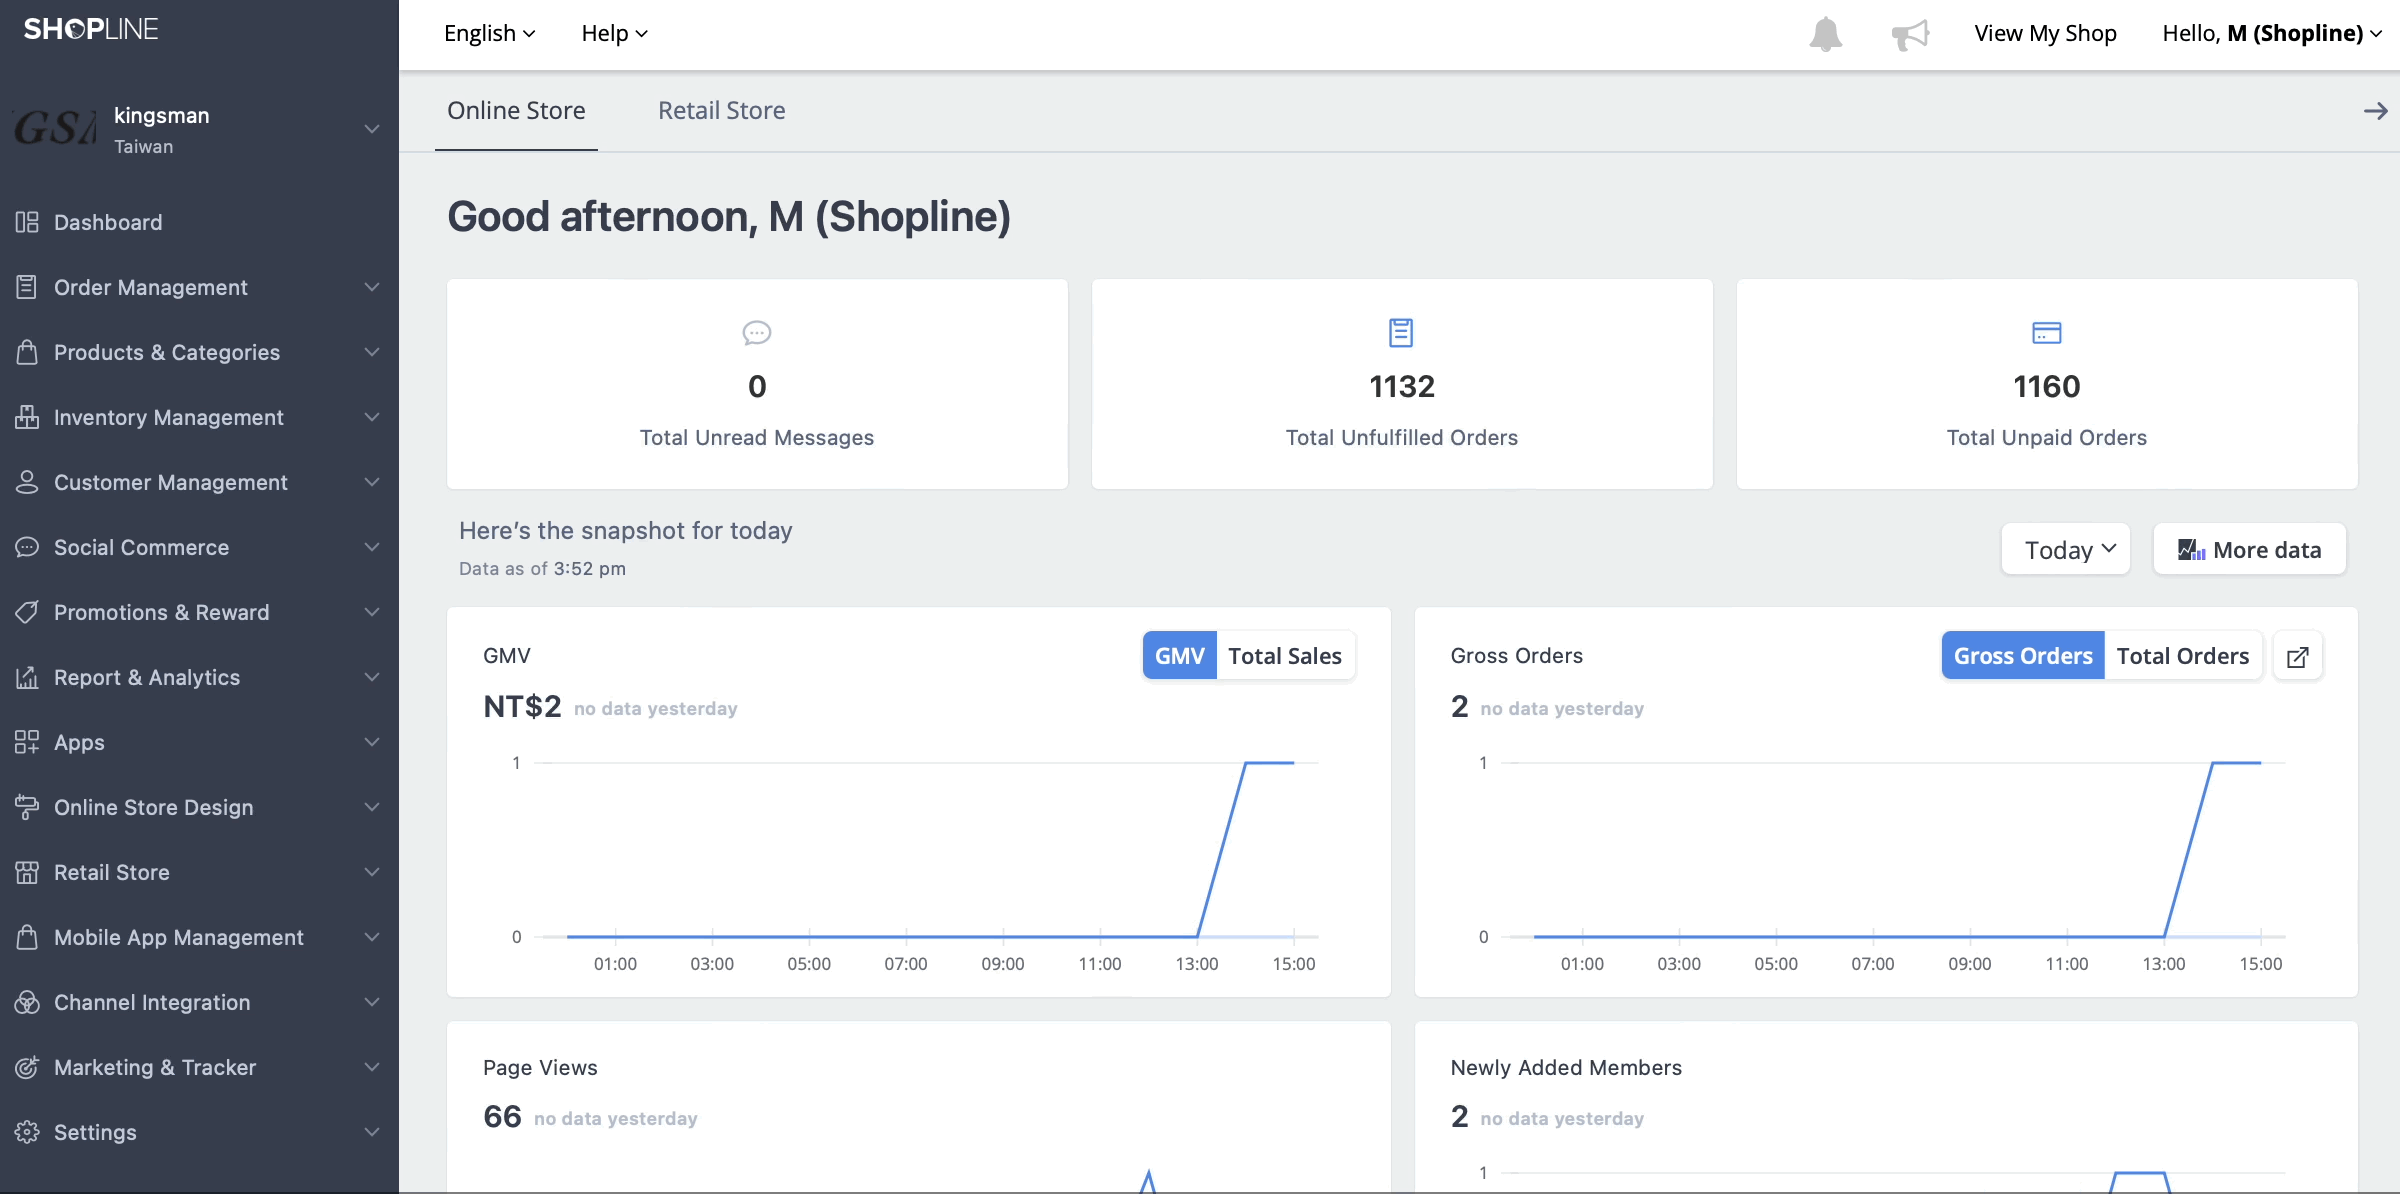Viewport: 2400px width, 1194px height.
Task: Click the tab bar right arrow icon
Action: [2375, 111]
